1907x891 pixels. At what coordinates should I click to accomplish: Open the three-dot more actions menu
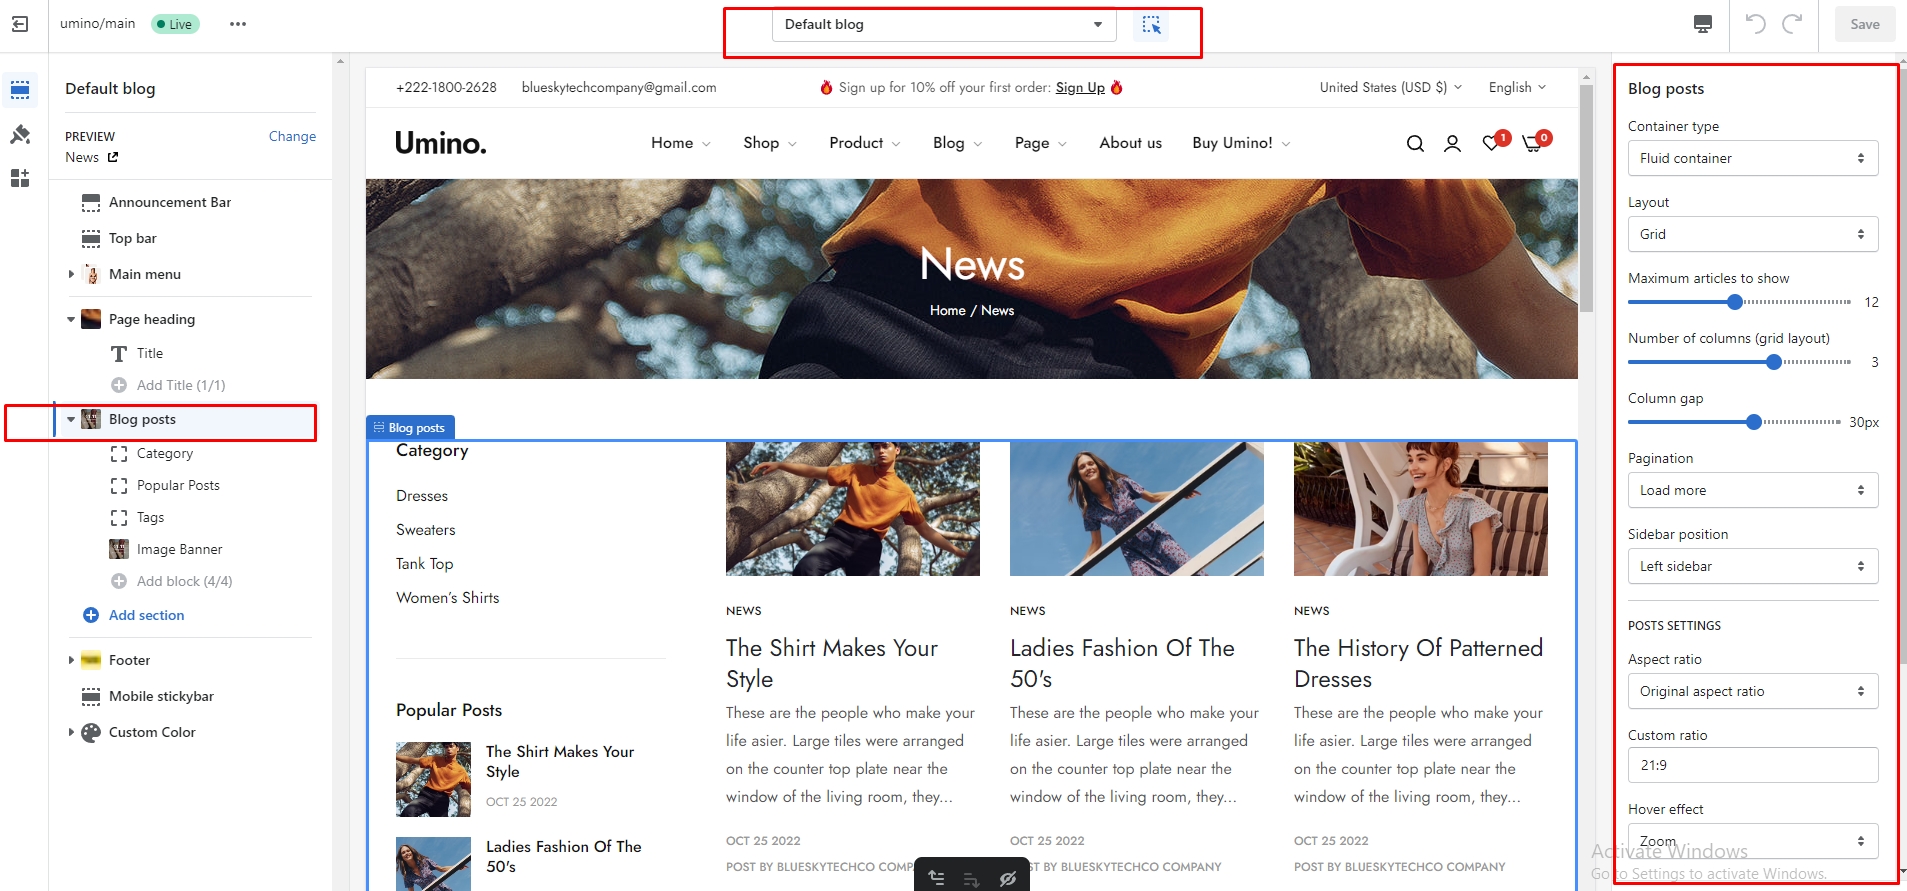click(237, 24)
